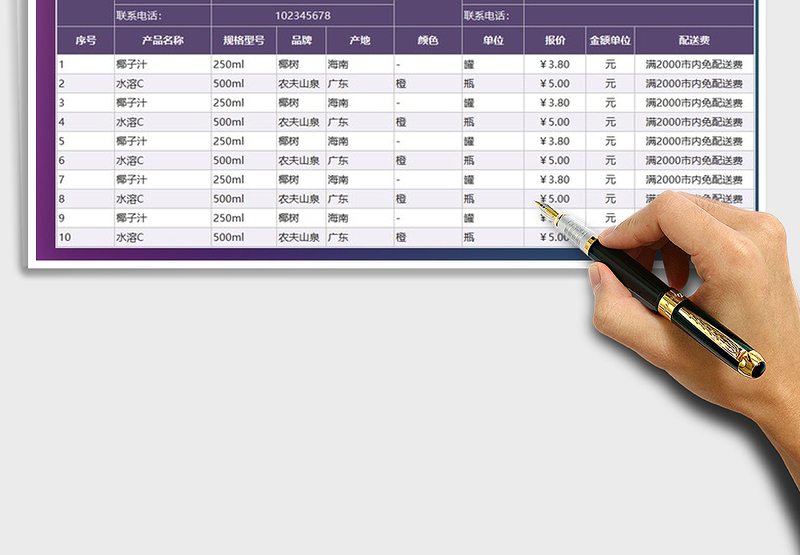The height and width of the screenshot is (555, 800).
Task: Click the 金额单位 column header
Action: click(x=610, y=41)
